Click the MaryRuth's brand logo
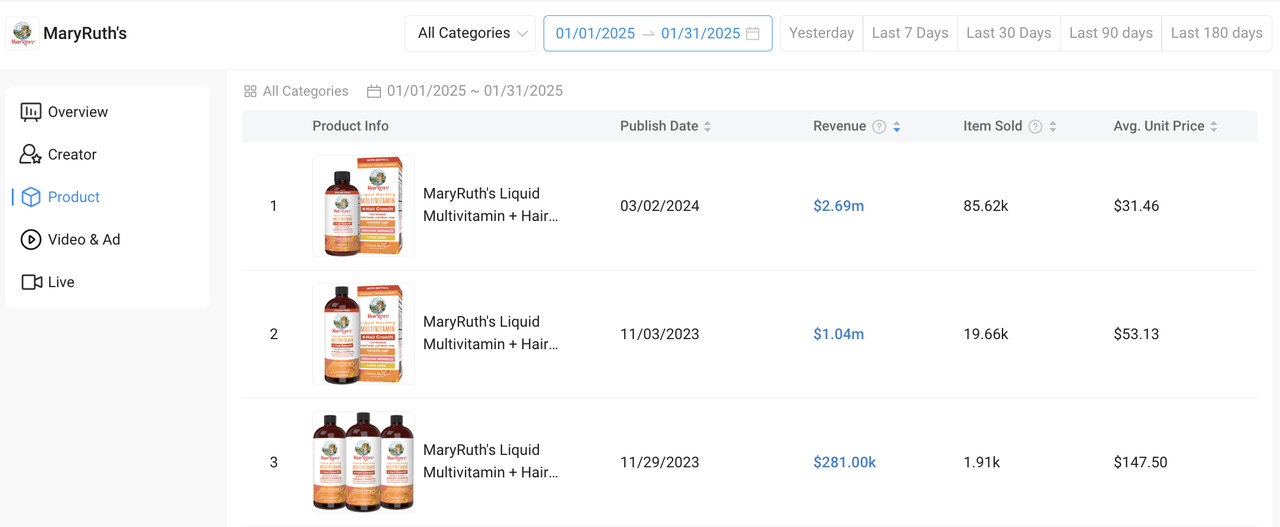This screenshot has width=1280, height=527. pyautogui.click(x=22, y=33)
